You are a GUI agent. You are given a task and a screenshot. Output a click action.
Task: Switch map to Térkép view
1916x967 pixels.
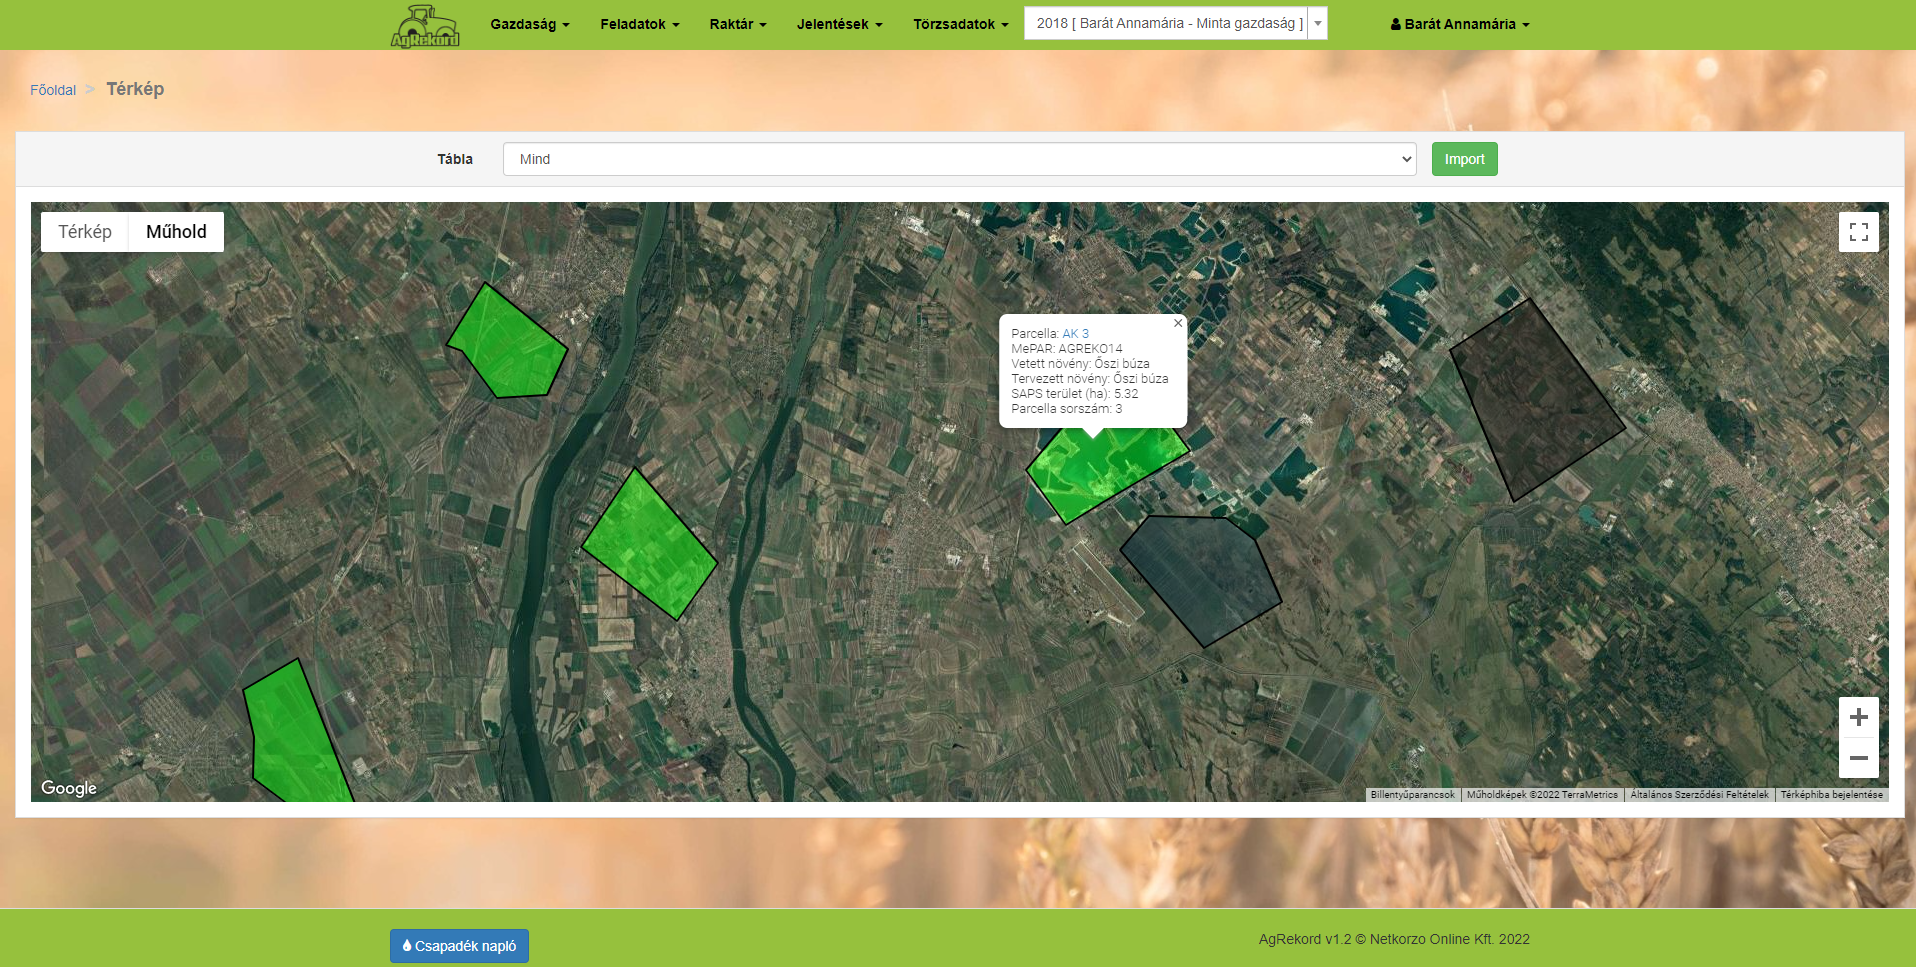85,232
